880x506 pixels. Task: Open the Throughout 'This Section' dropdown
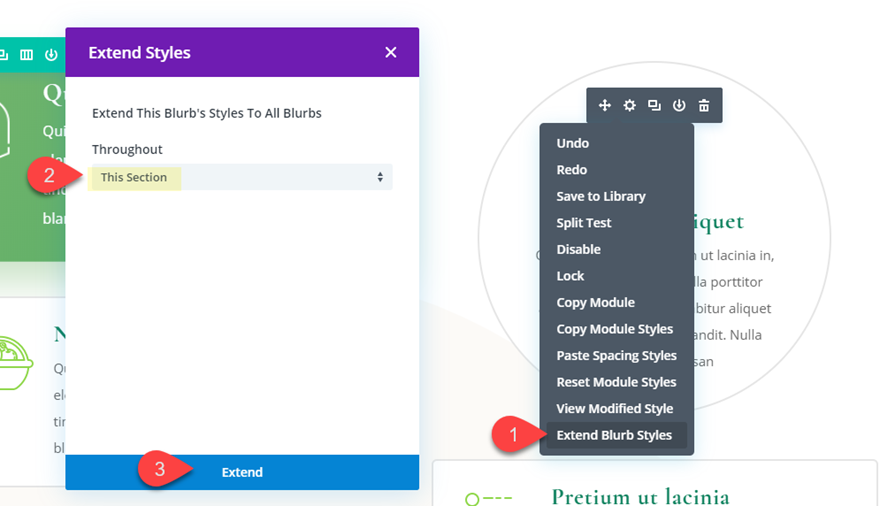pyautogui.click(x=241, y=177)
